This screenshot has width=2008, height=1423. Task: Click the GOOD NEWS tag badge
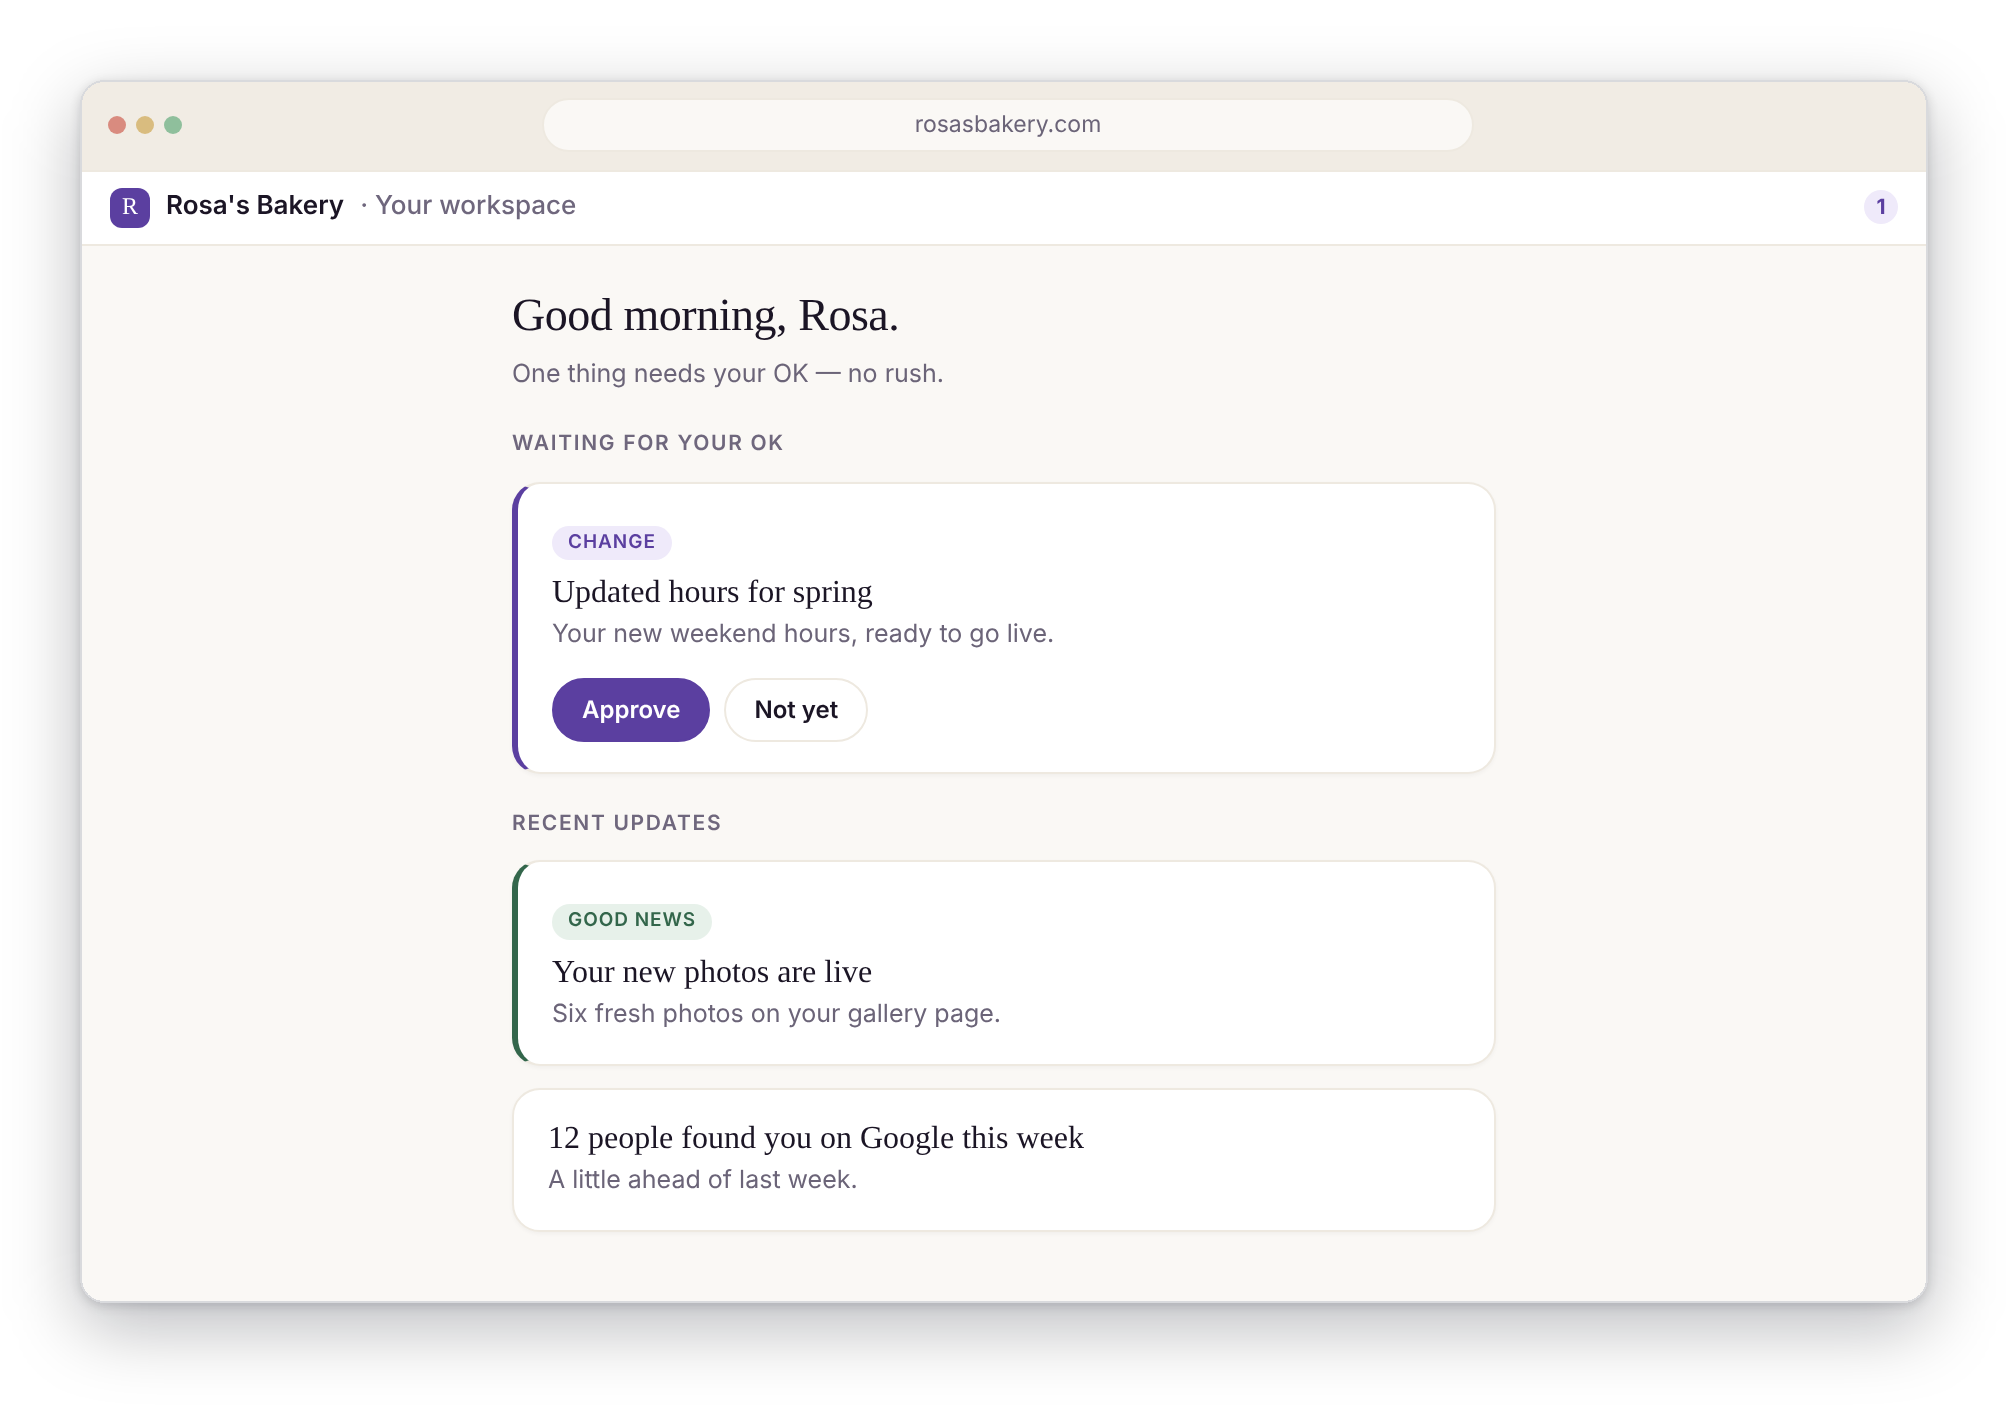(632, 920)
